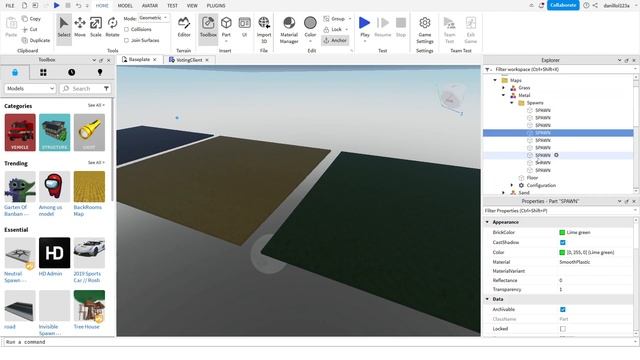The width and height of the screenshot is (640, 360).
Task: Open the Terrain Editor
Action: tap(184, 27)
